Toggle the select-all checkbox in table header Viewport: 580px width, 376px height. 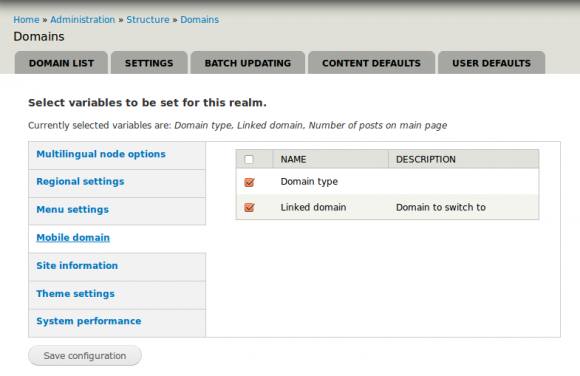[249, 160]
